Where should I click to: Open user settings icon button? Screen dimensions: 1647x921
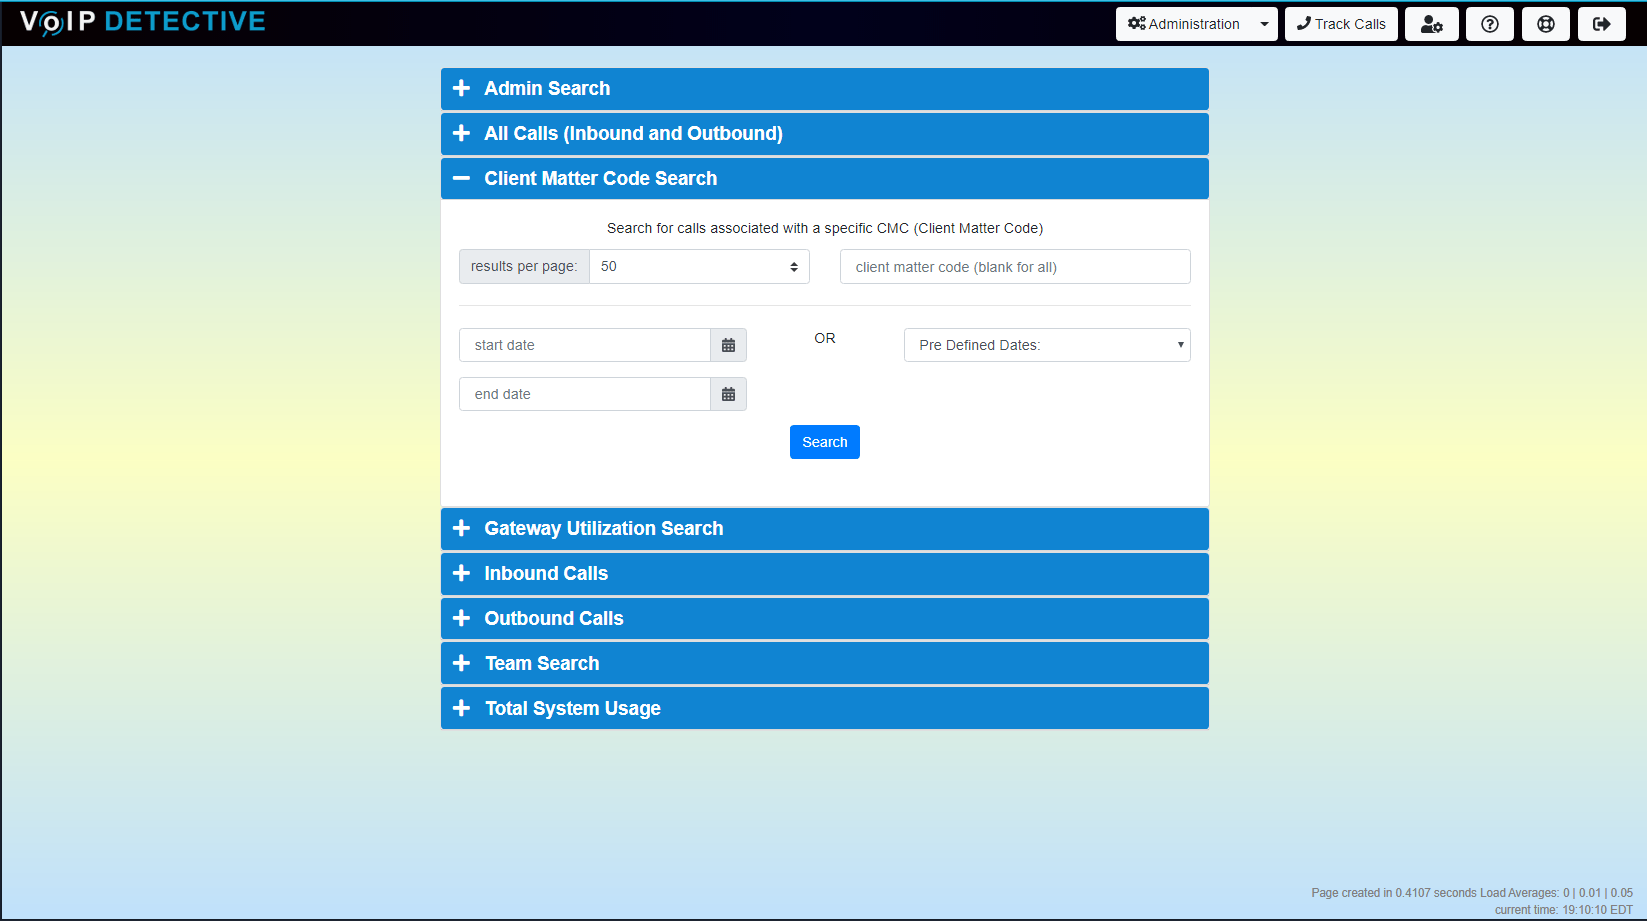(1431, 24)
